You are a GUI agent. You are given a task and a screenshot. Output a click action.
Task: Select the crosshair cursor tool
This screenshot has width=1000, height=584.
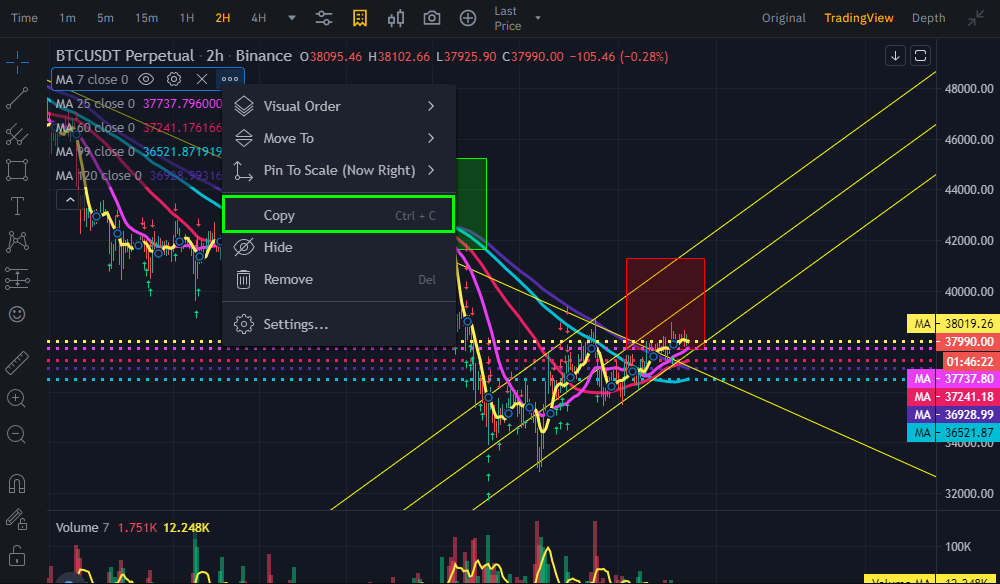(x=17, y=61)
